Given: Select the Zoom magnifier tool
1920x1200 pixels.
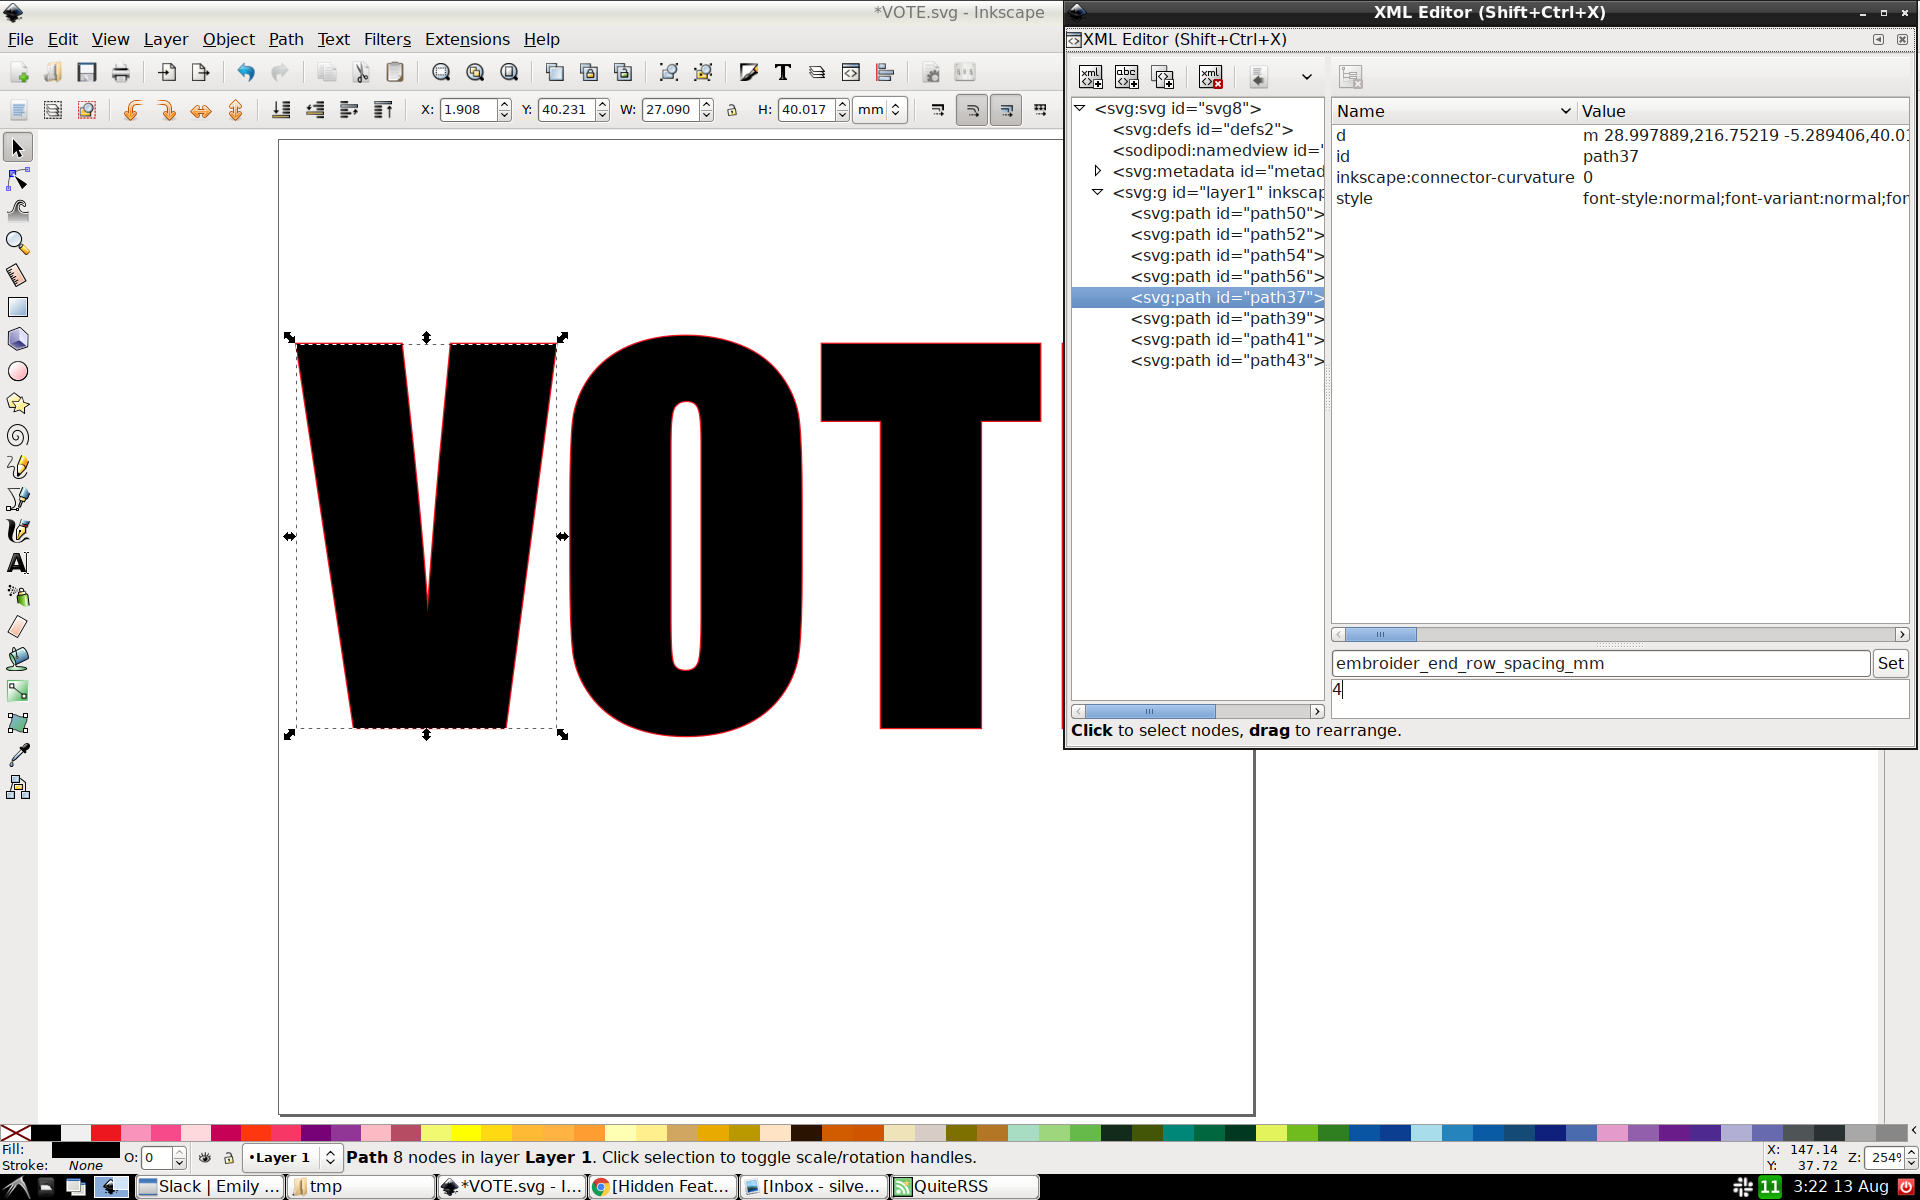Looking at the screenshot, I should point(18,243).
